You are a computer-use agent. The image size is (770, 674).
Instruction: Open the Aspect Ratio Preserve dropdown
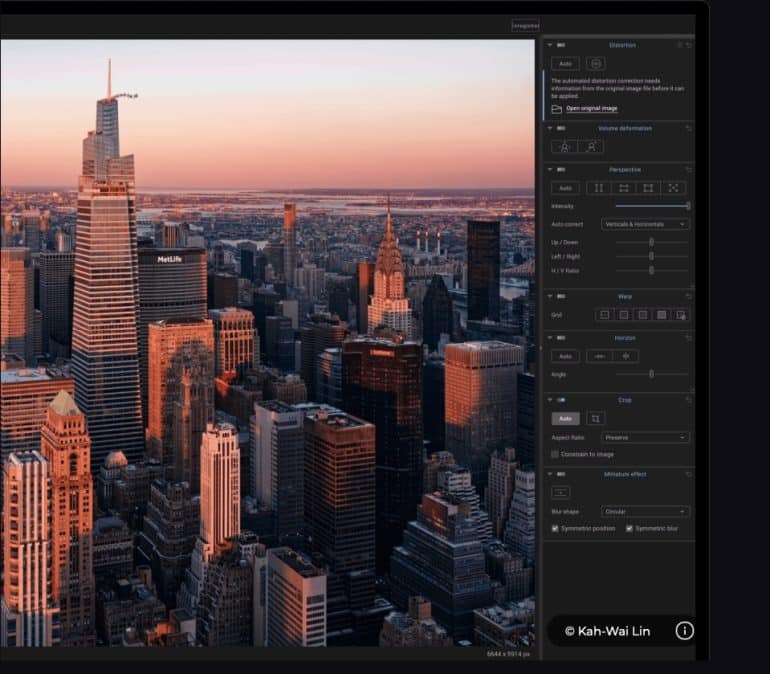click(645, 437)
